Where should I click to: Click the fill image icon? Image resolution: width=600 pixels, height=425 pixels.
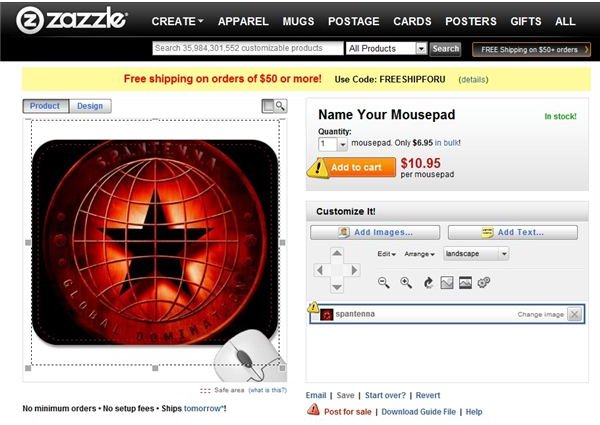click(x=465, y=283)
